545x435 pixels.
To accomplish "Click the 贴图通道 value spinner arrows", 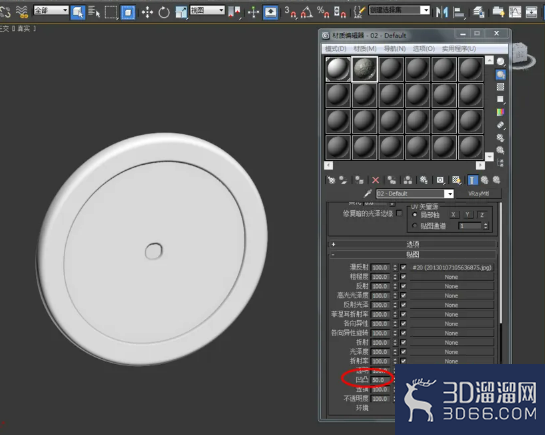I will (486, 226).
